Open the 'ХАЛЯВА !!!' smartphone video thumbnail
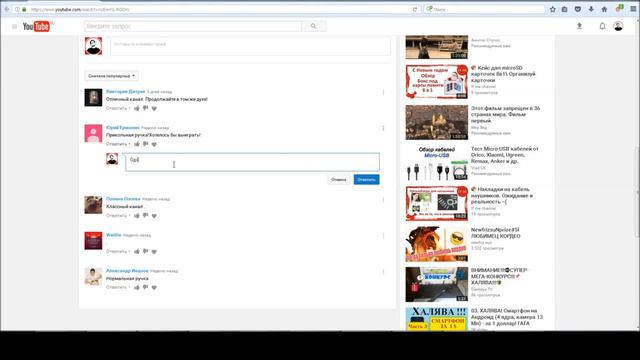This screenshot has width=640, height=360. pyautogui.click(x=436, y=319)
